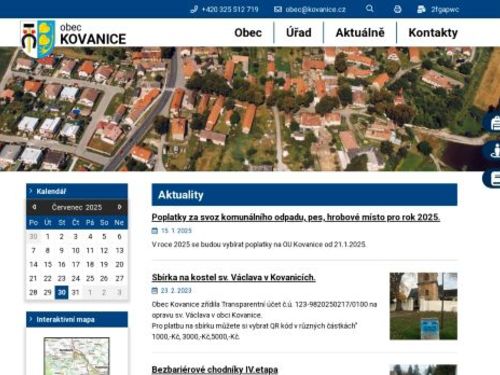The width and height of the screenshot is (500, 375).
Task: Select day 28 in calendar
Action: (x=33, y=292)
